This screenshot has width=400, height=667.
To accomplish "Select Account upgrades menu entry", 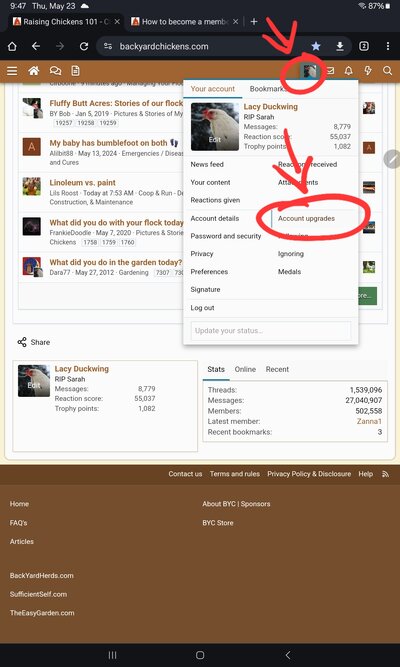I will pos(306,218).
